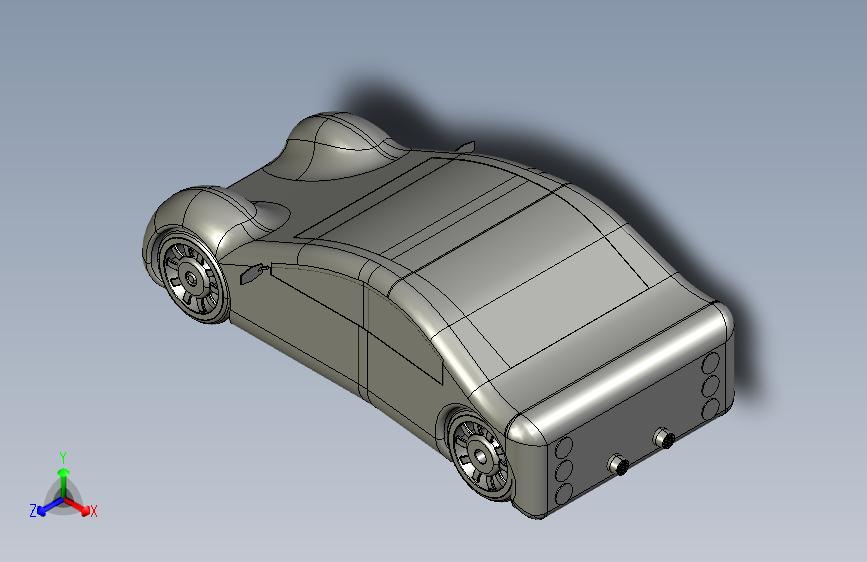Select the front wheel hub of the car
This screenshot has width=867, height=562.
pos(192,279)
